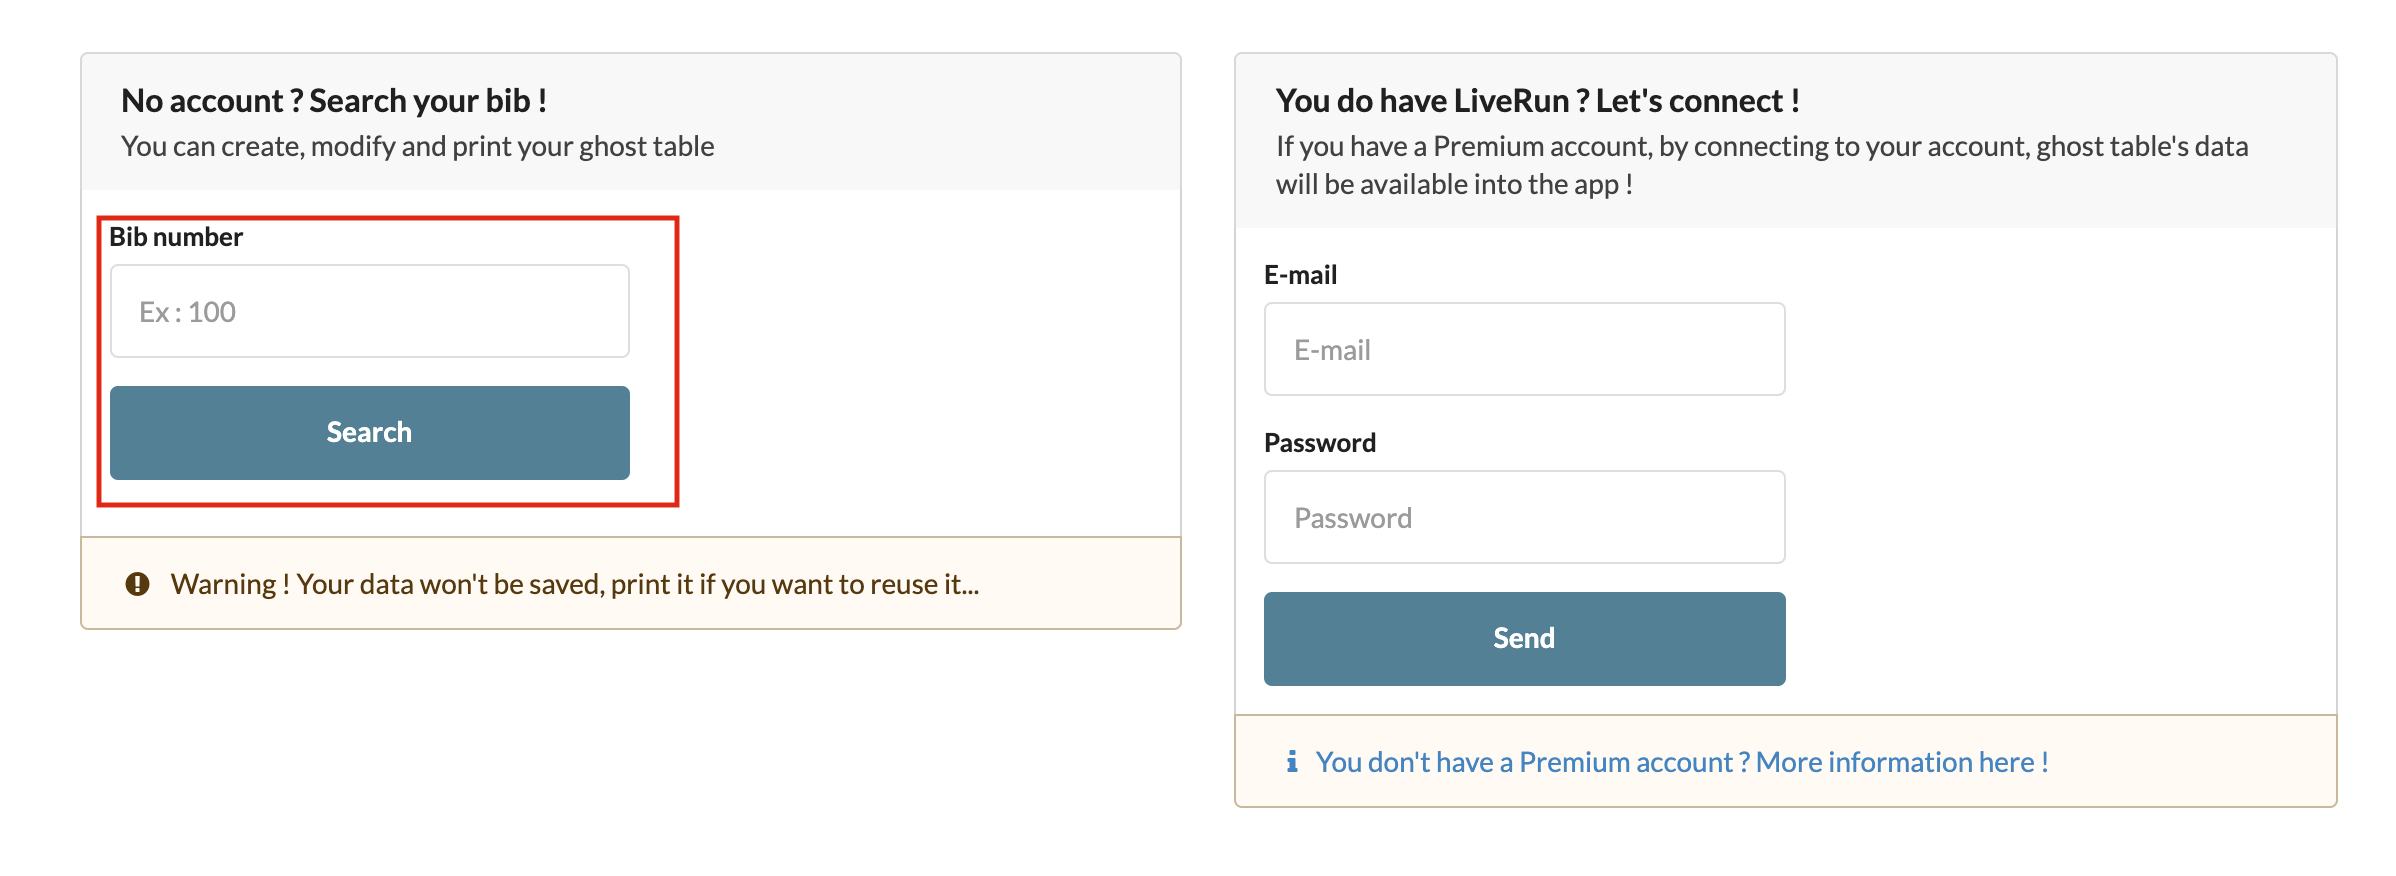The height and width of the screenshot is (876, 2396).
Task: Click the "Bib number" label
Action: coord(176,237)
